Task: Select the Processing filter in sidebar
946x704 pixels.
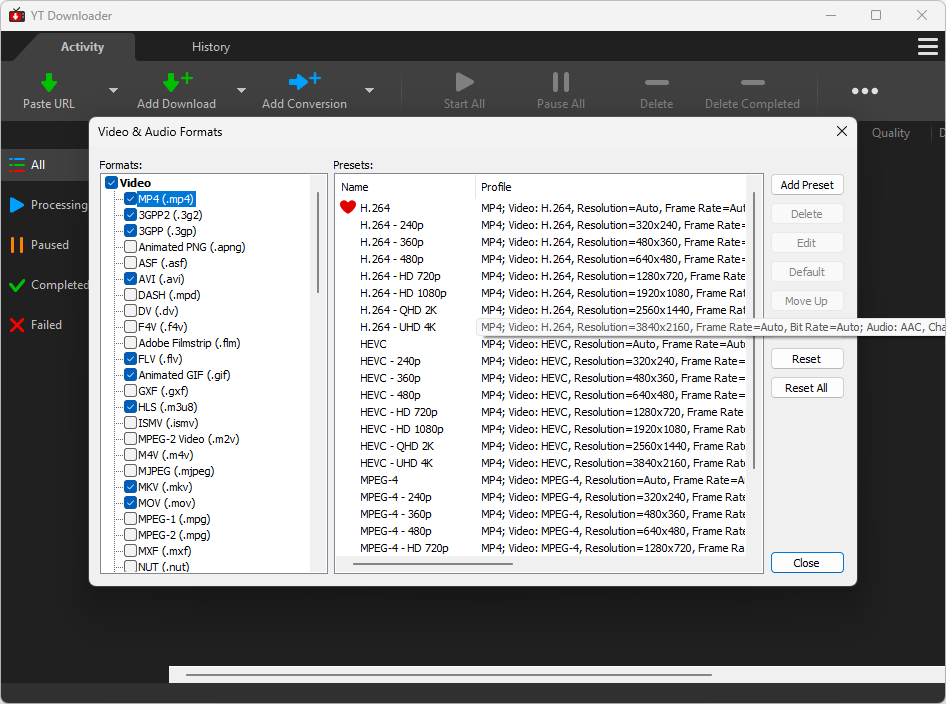Action: (48, 205)
